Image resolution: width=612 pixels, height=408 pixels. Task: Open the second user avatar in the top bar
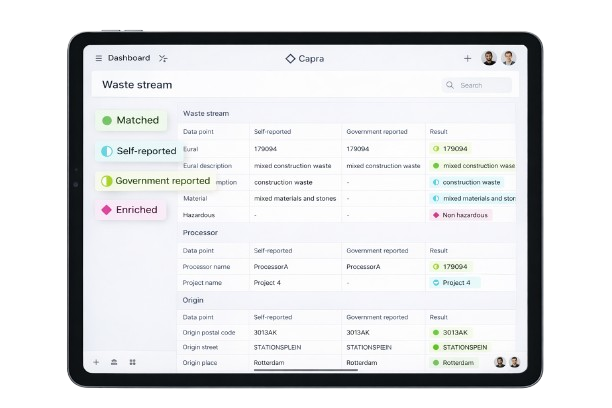point(509,58)
